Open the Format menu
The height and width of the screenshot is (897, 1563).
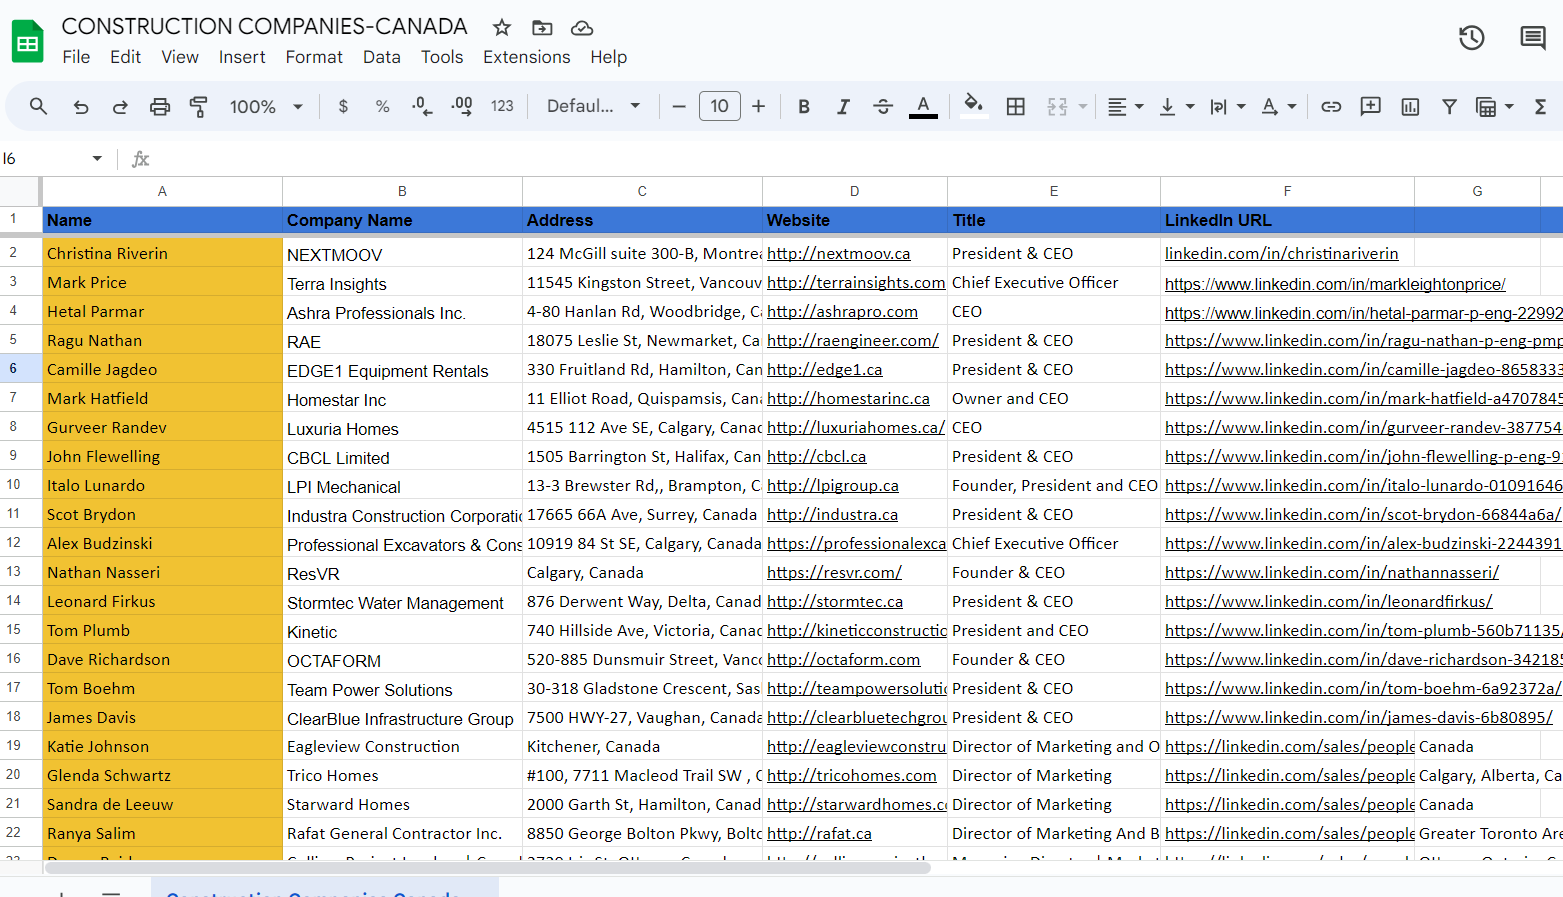tap(314, 57)
